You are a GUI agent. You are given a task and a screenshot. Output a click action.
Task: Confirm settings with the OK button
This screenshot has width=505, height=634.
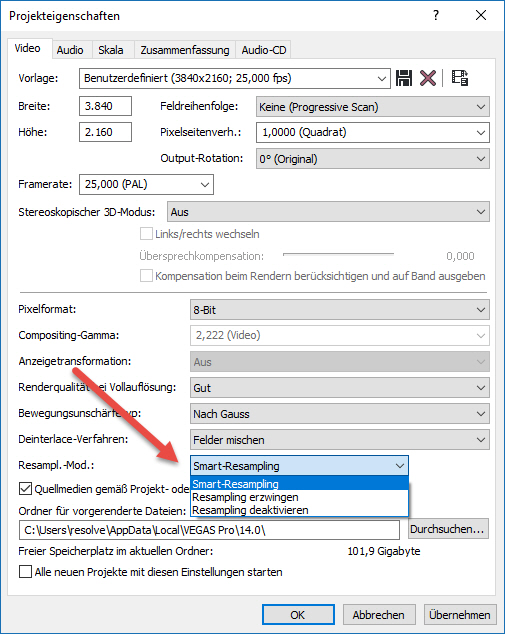click(x=298, y=615)
